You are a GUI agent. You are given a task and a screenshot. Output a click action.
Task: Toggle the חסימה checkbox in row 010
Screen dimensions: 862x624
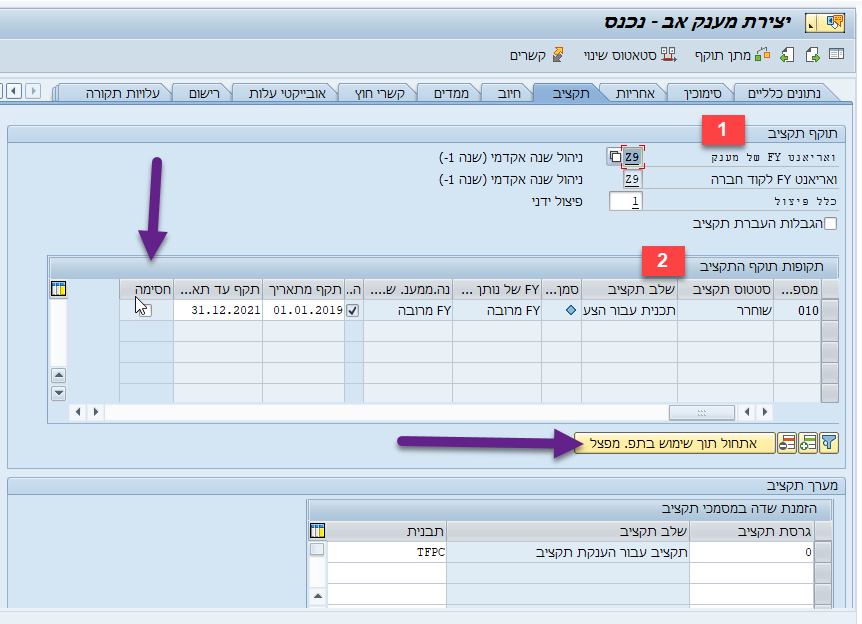click(x=145, y=310)
